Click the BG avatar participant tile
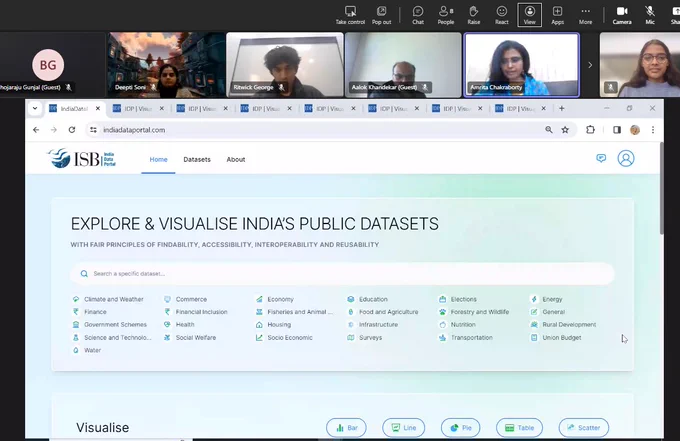 tap(48, 65)
